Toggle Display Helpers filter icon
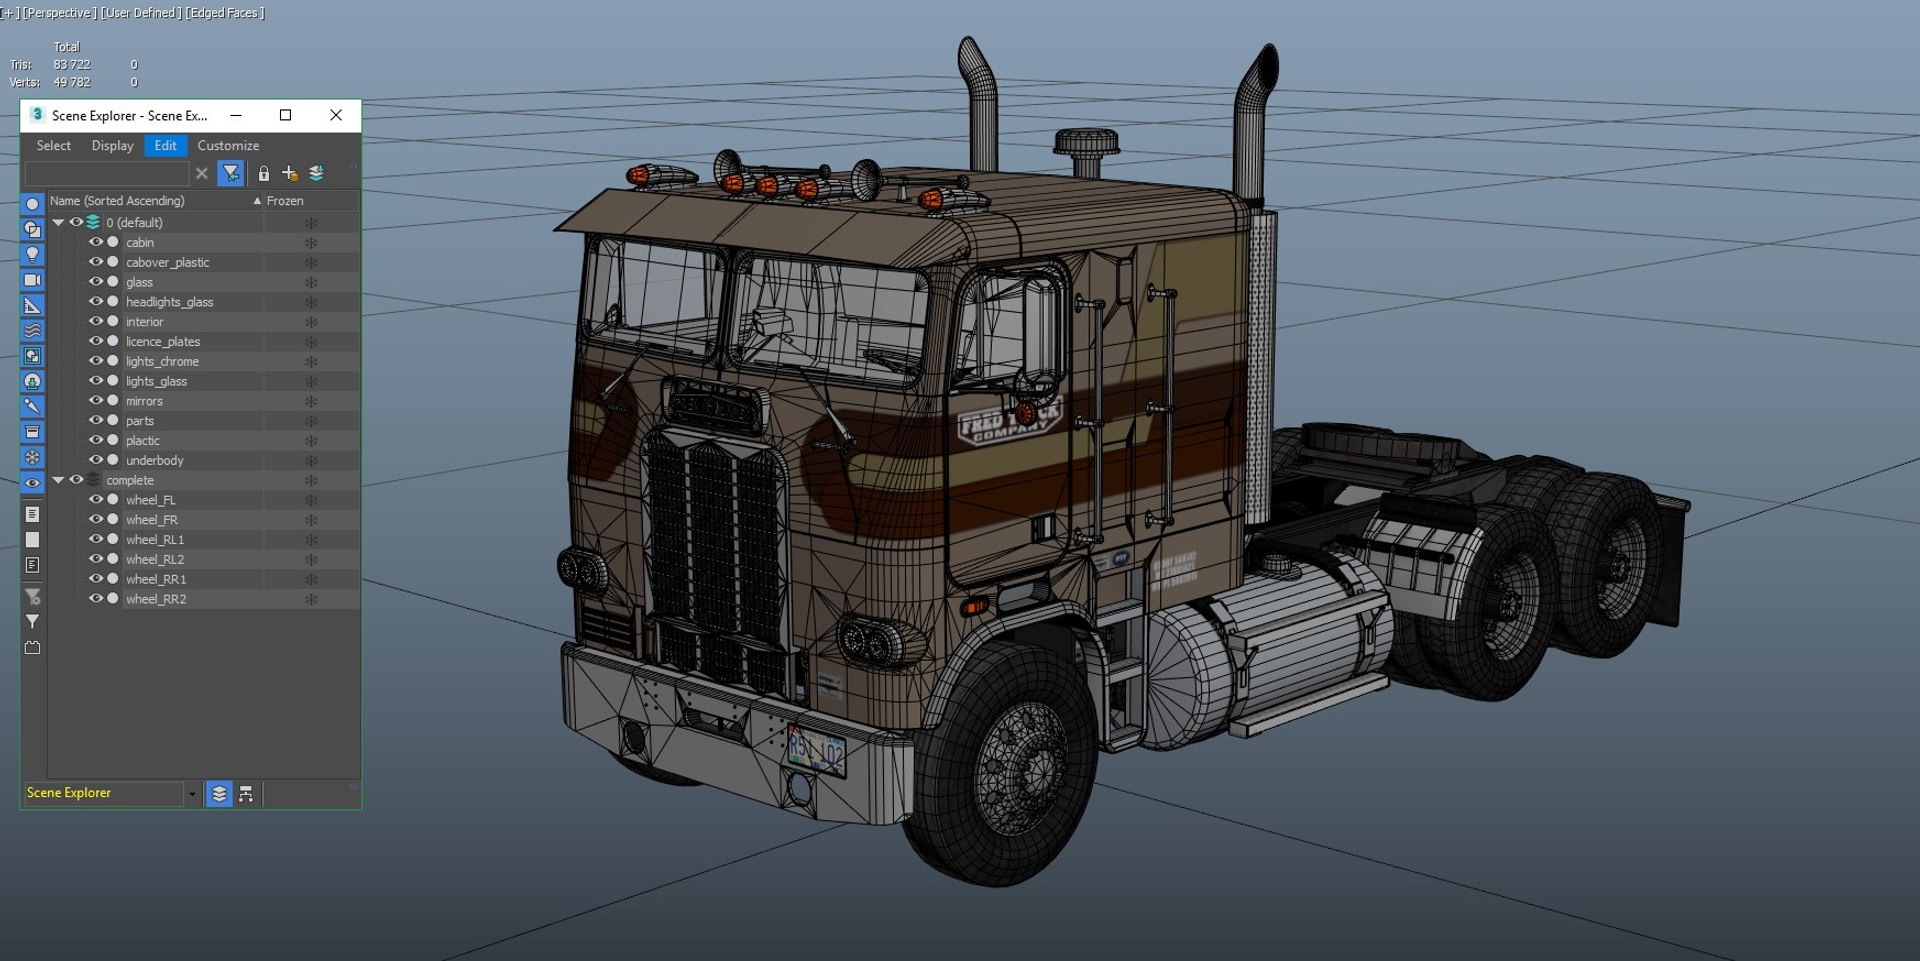The width and height of the screenshot is (1920, 961). point(32,306)
